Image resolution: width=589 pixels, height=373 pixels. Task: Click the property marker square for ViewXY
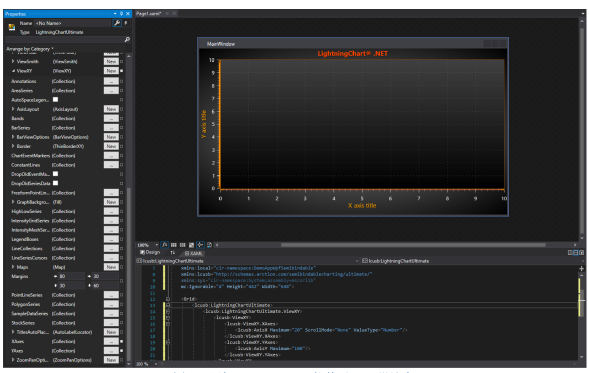pos(121,71)
